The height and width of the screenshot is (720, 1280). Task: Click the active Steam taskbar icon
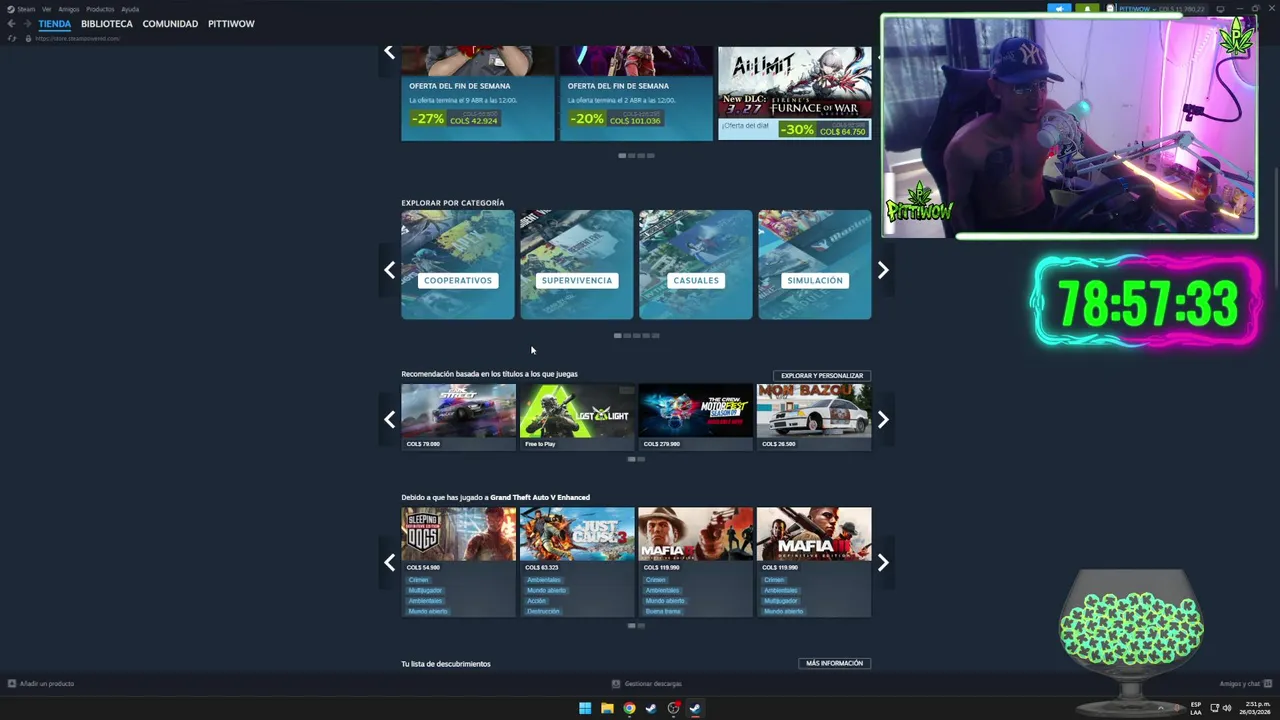tap(695, 708)
